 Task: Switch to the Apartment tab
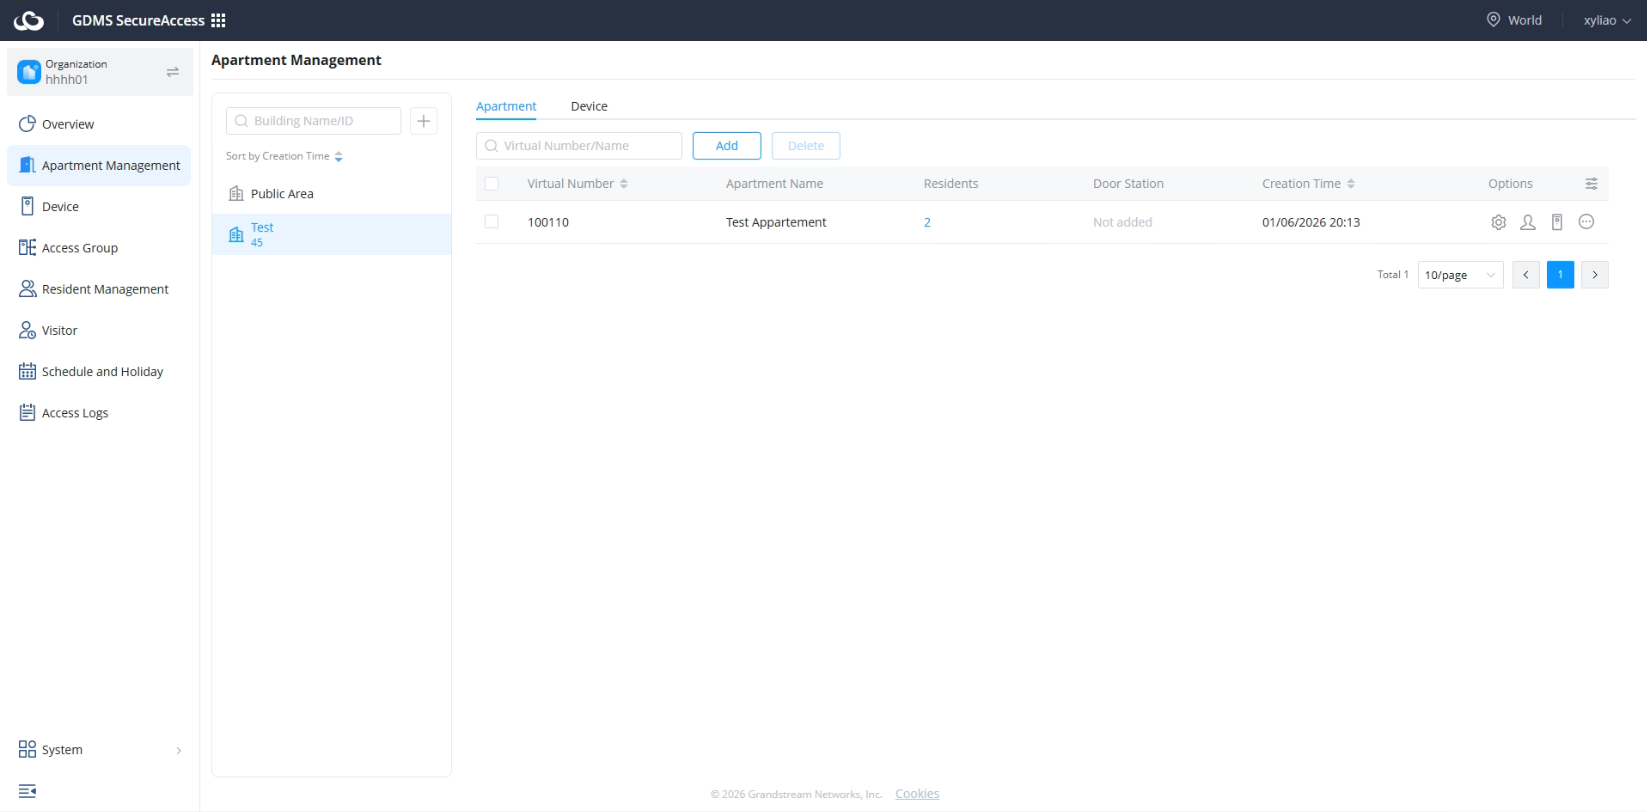506,106
